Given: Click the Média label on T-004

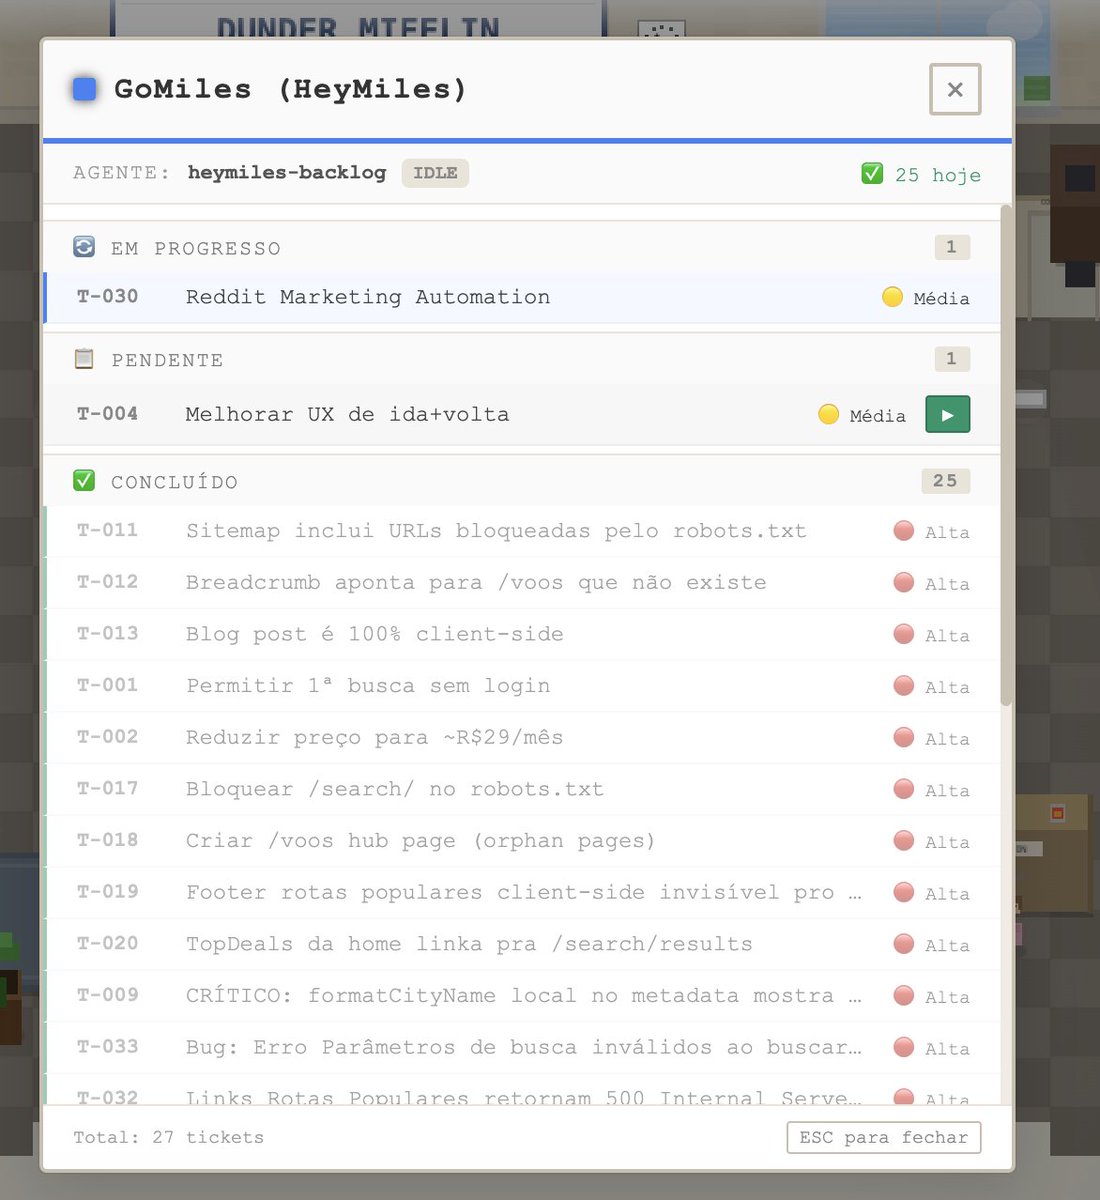Looking at the screenshot, I should pyautogui.click(x=878, y=416).
